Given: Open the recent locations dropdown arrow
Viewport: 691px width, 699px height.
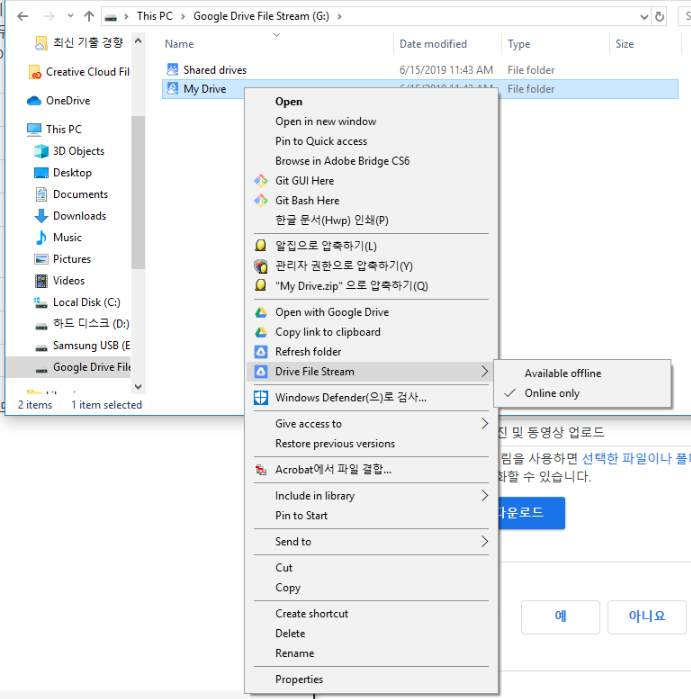Looking at the screenshot, I should pos(70,16).
